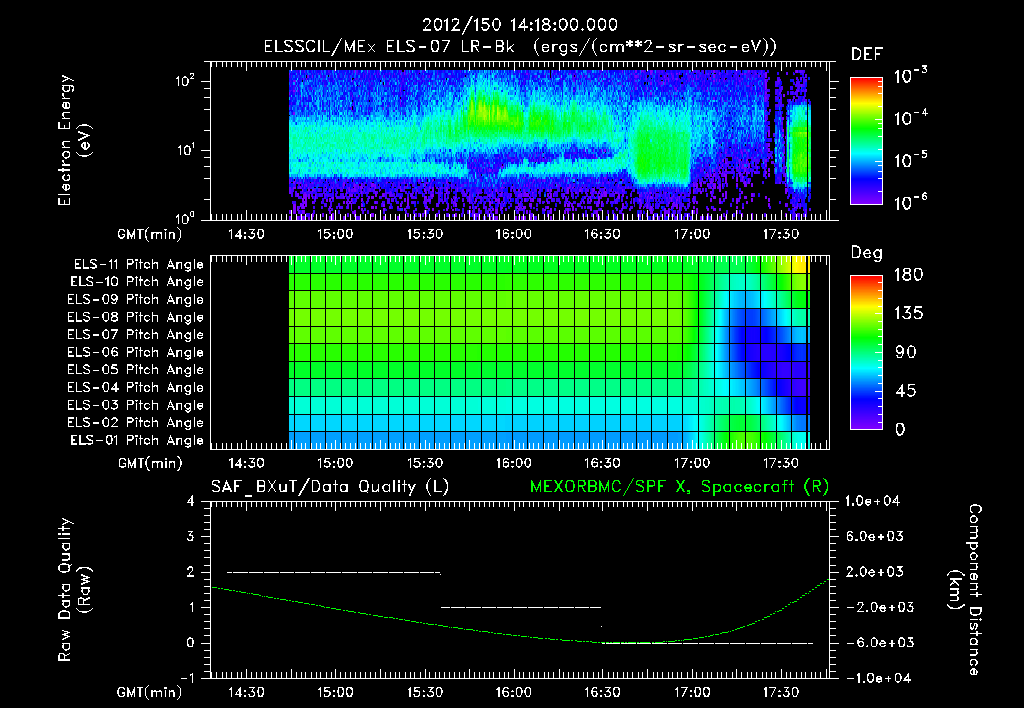This screenshot has height=708, width=1024.
Task: Click the white data quality line at level 1
Action: pos(520,607)
